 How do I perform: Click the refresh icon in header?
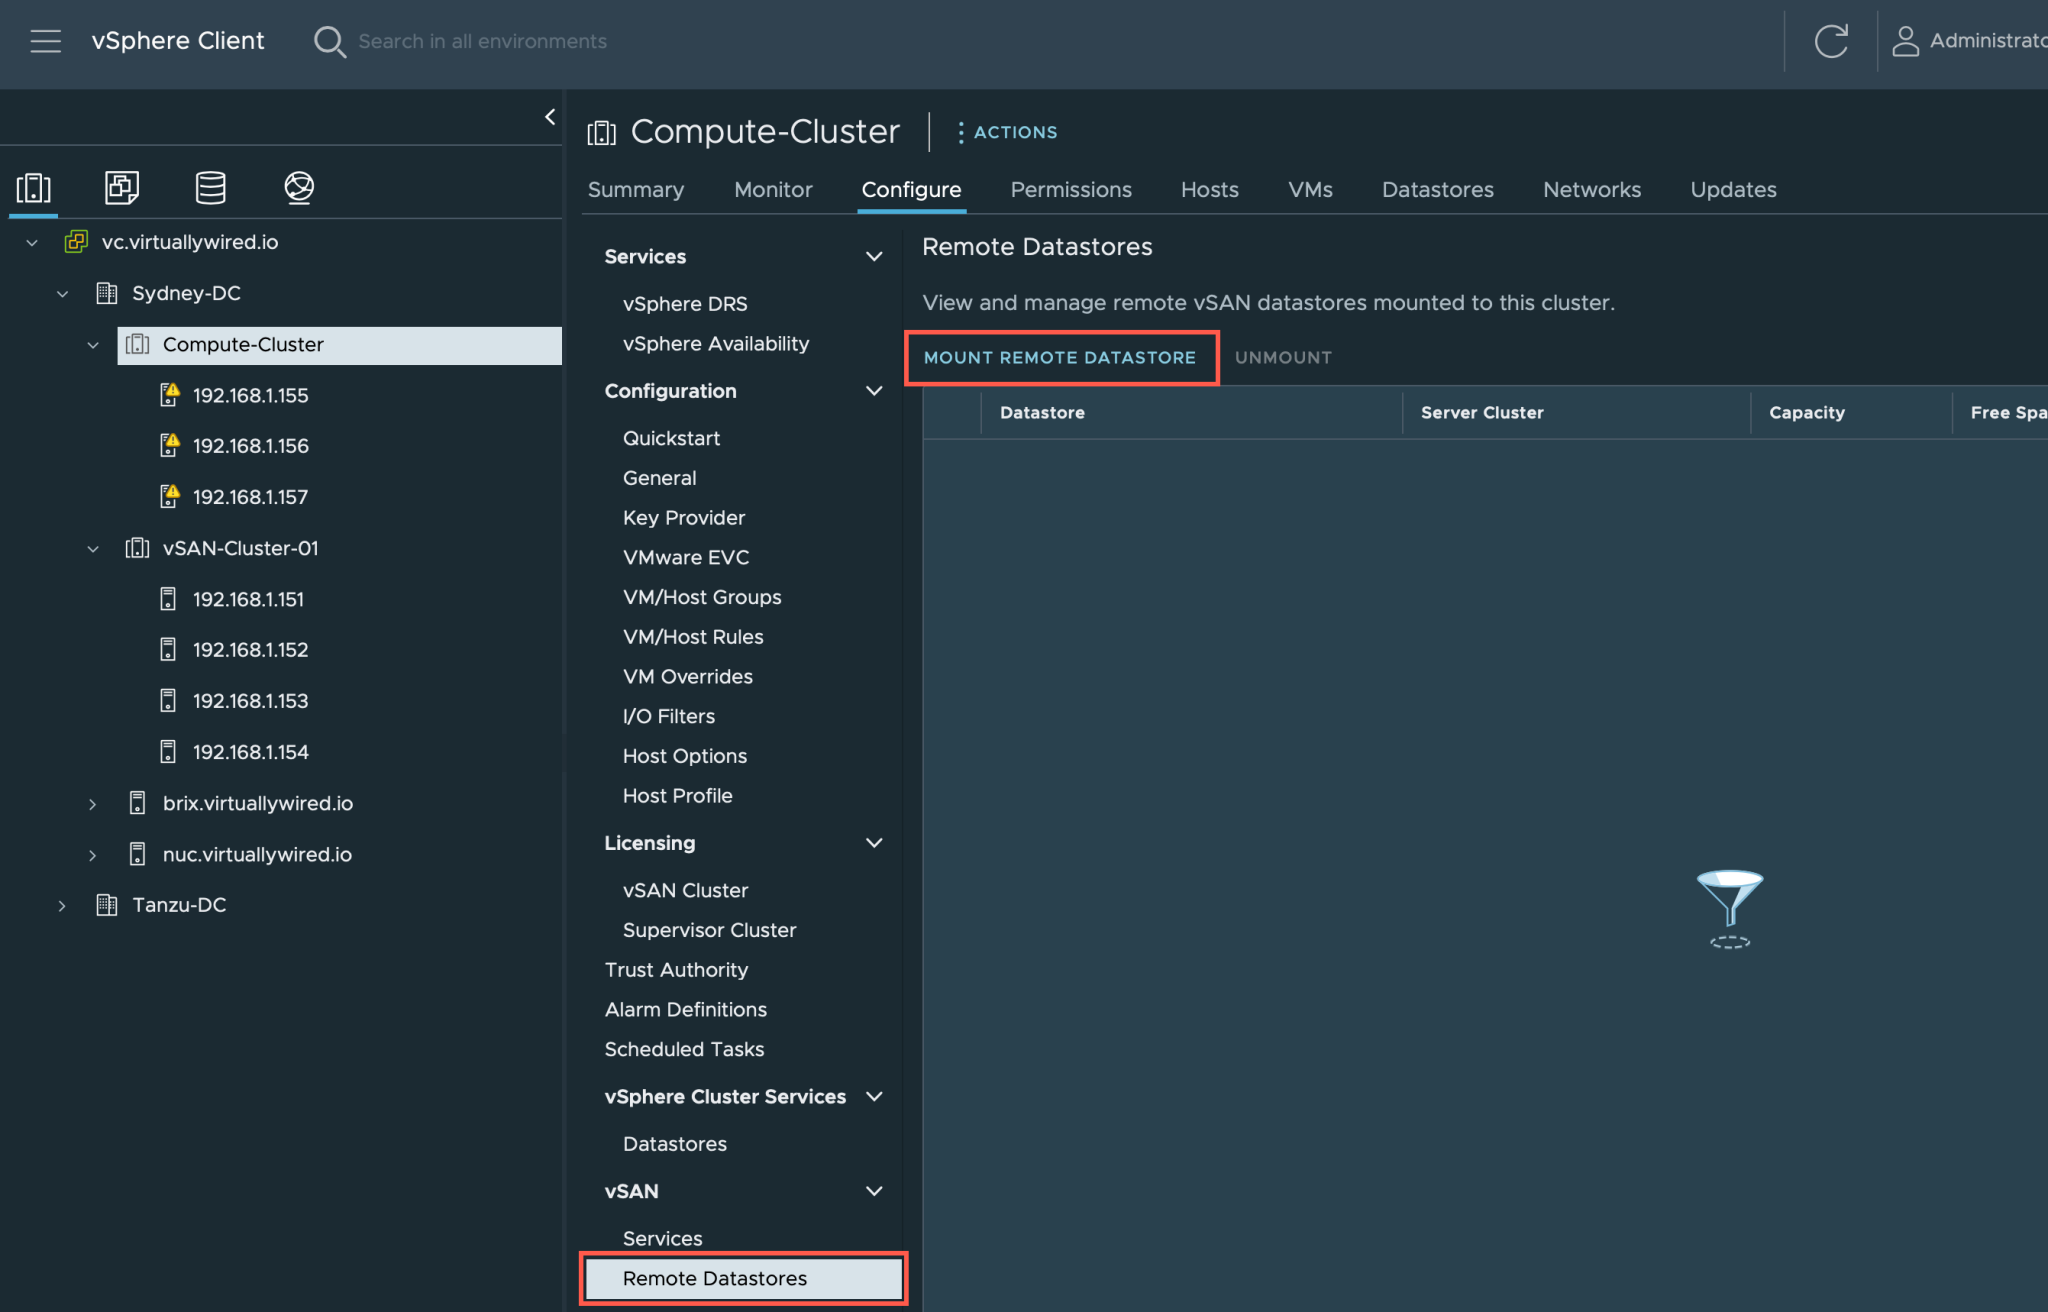tap(1830, 41)
